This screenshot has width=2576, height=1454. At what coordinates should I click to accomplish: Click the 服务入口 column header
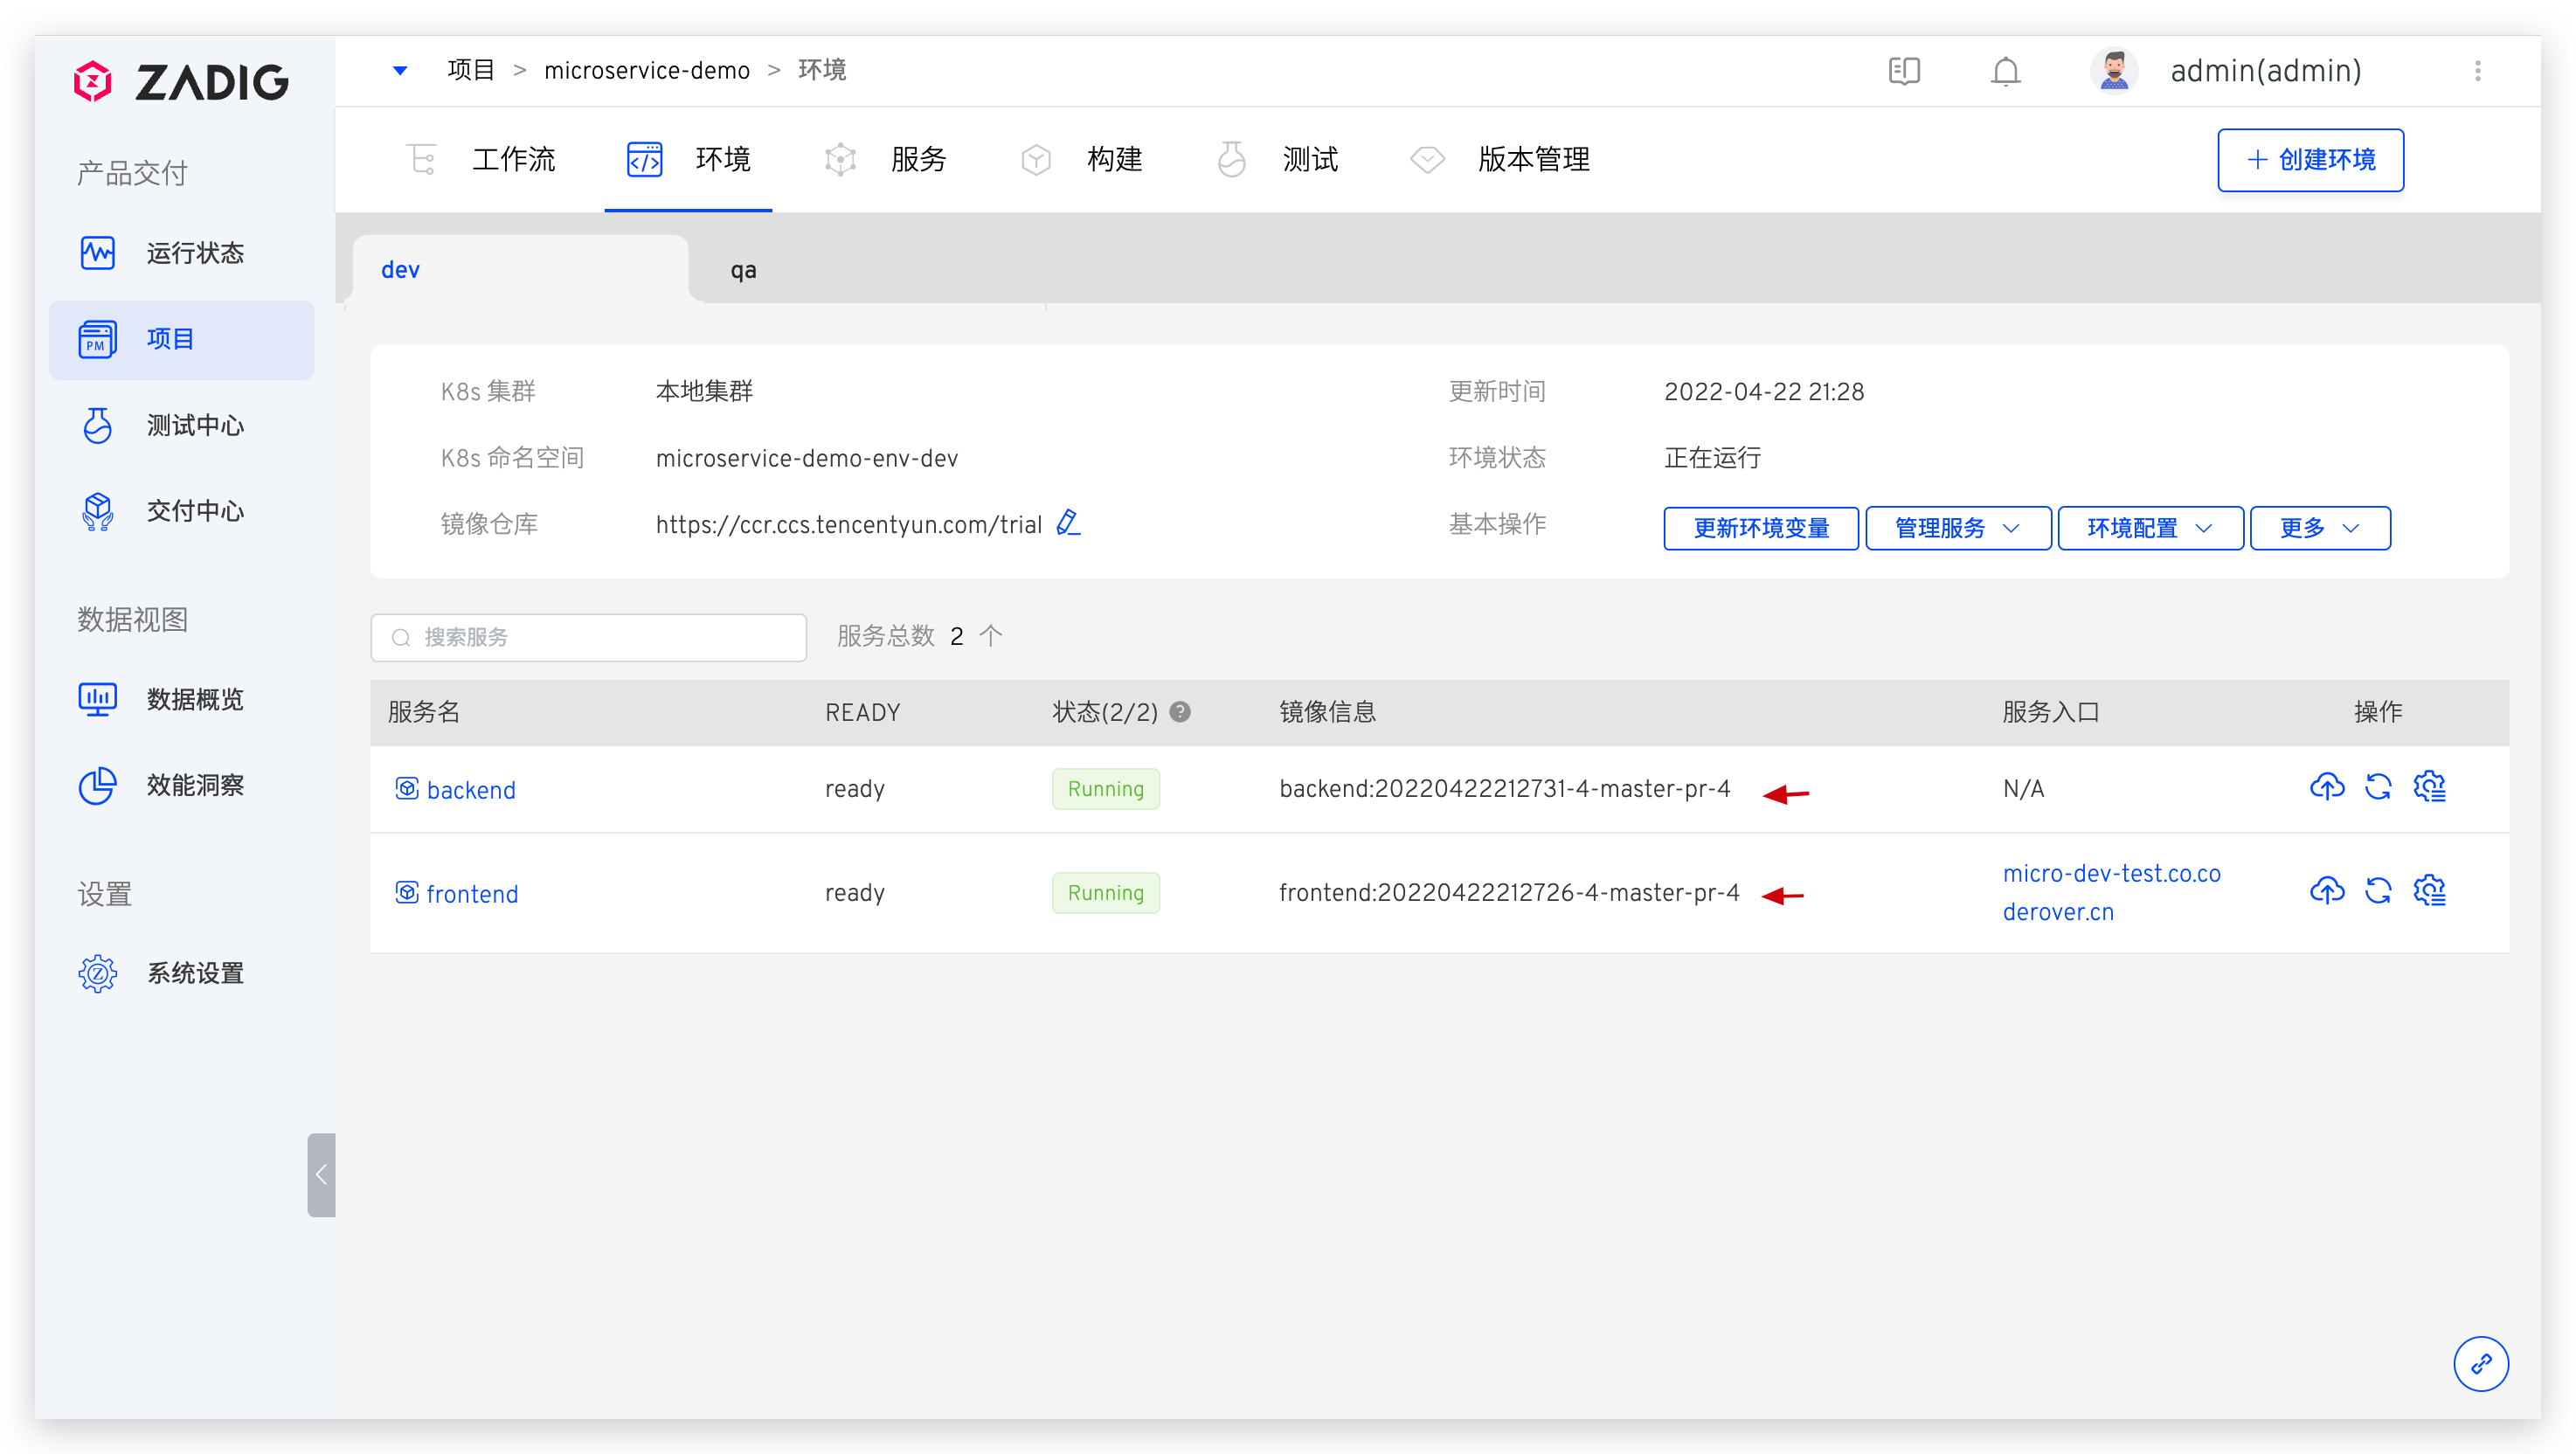click(x=2050, y=712)
